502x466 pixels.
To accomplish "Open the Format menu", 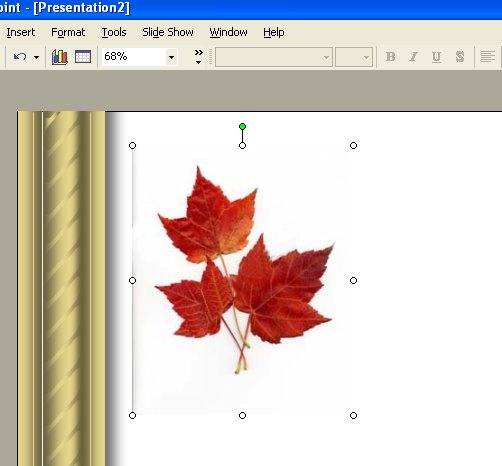I will [x=68, y=32].
